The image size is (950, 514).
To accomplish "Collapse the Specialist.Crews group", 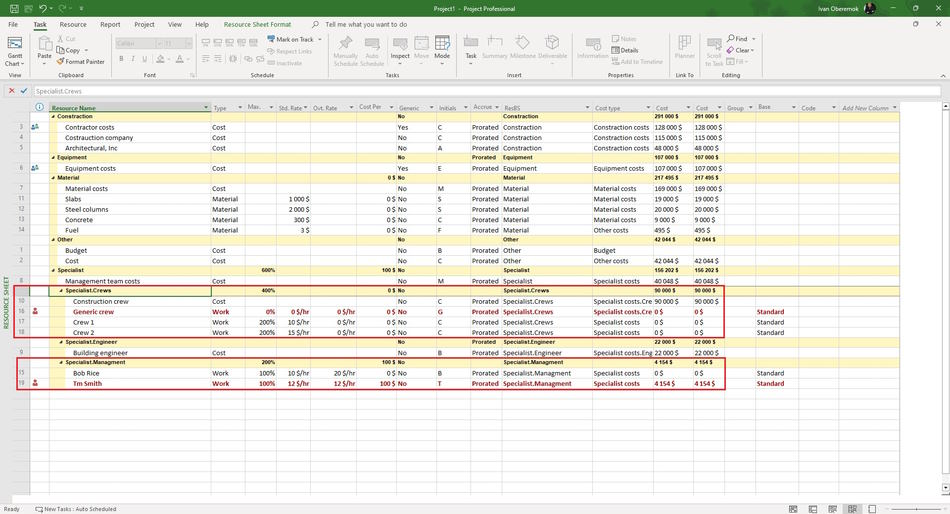I will (x=61, y=291).
